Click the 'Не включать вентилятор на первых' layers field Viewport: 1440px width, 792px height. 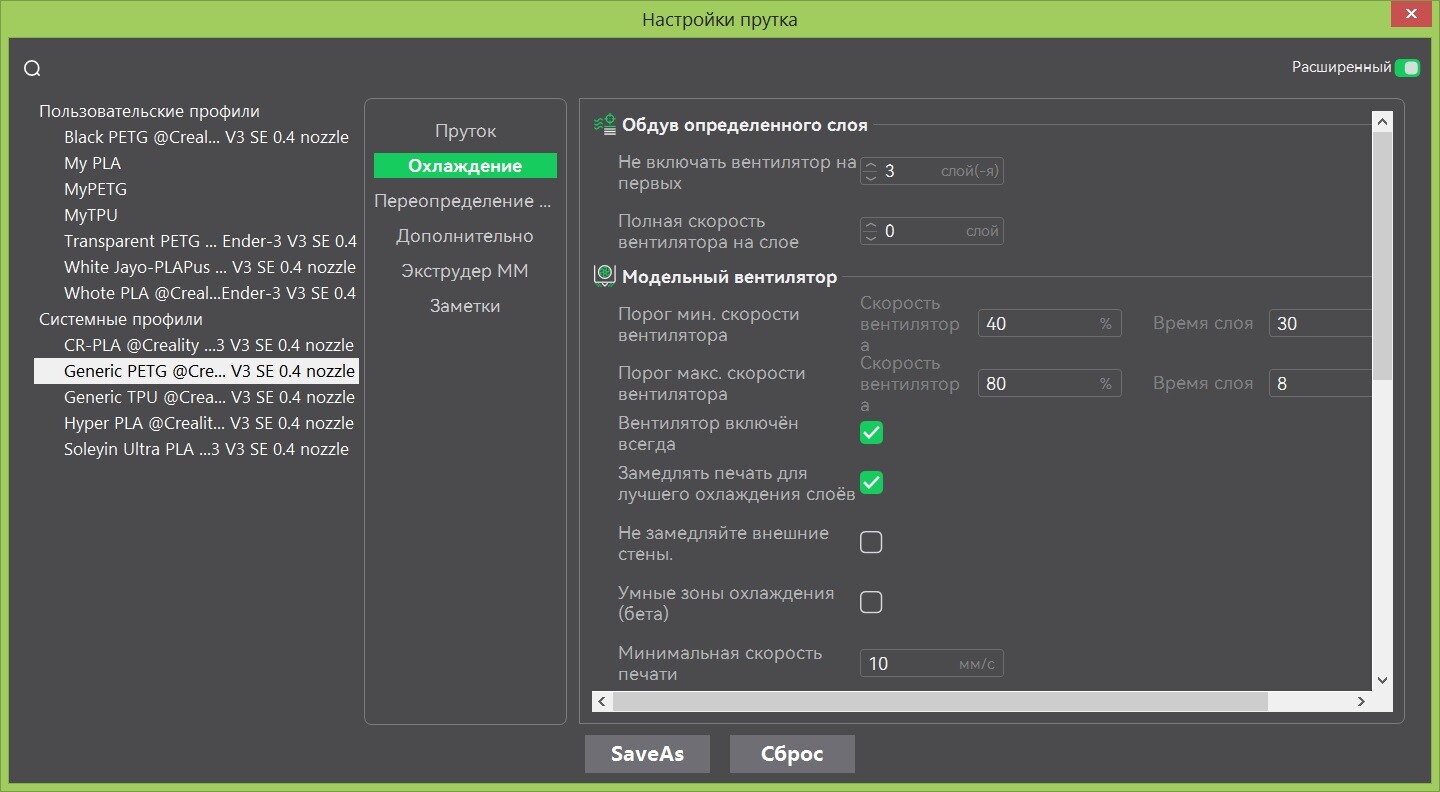932,171
